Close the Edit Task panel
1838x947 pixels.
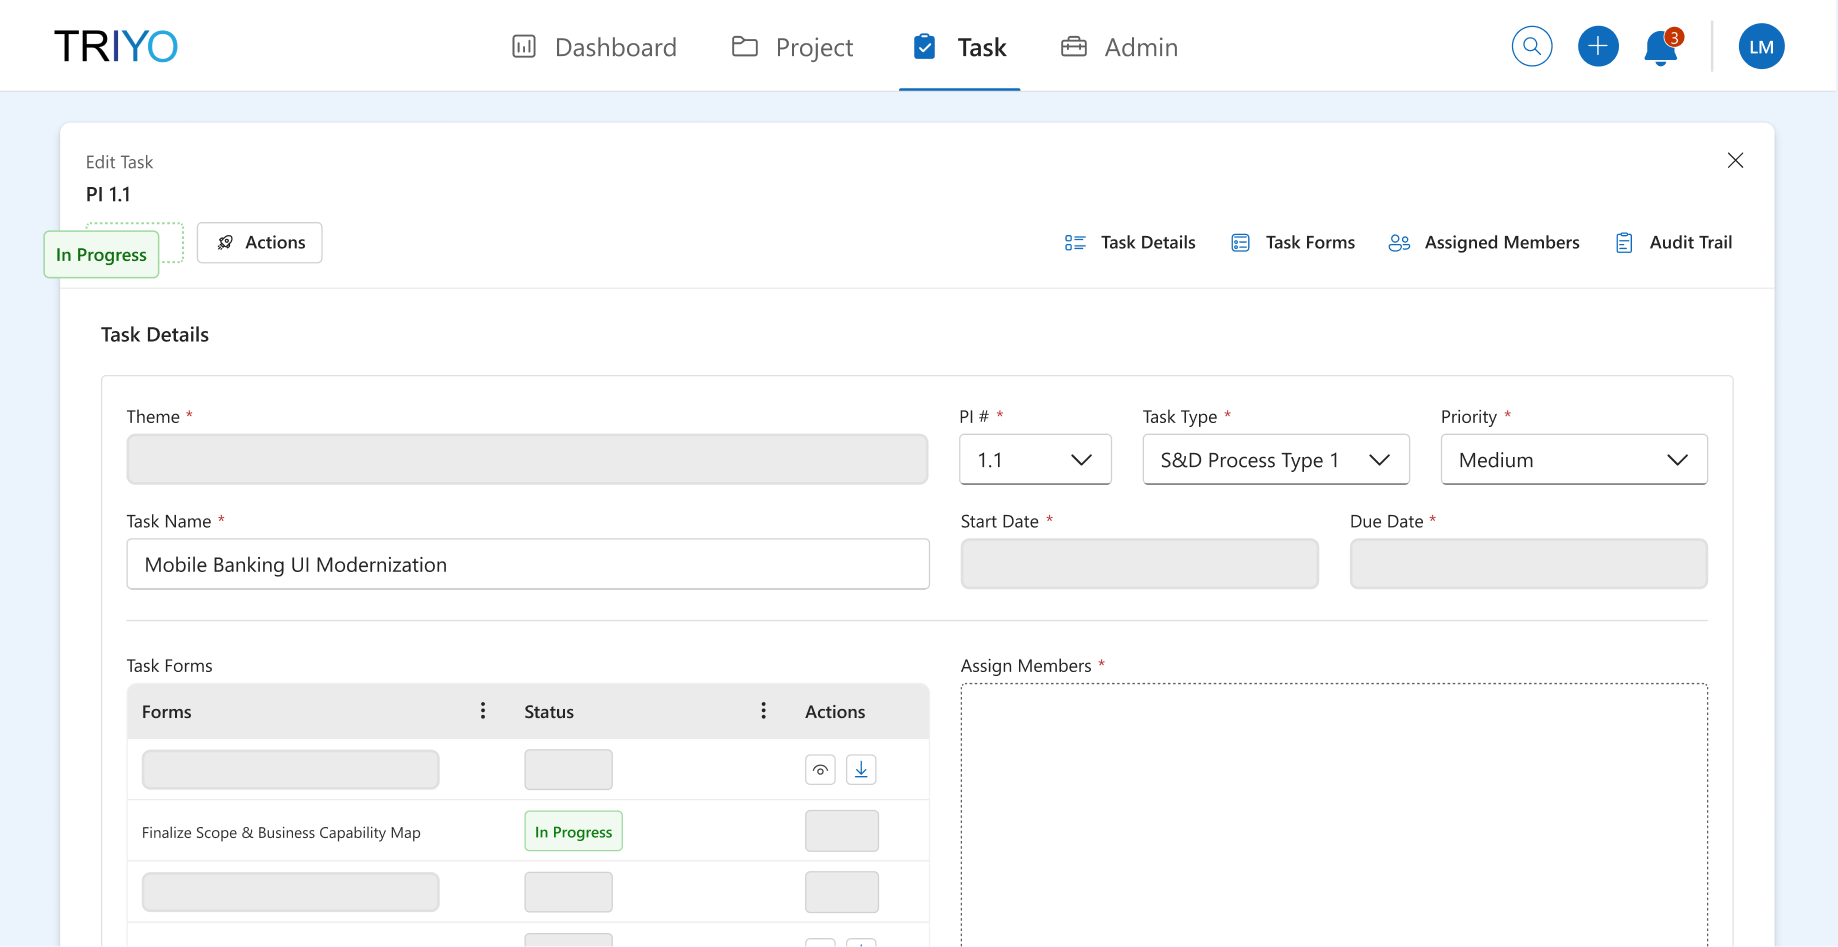1735,160
